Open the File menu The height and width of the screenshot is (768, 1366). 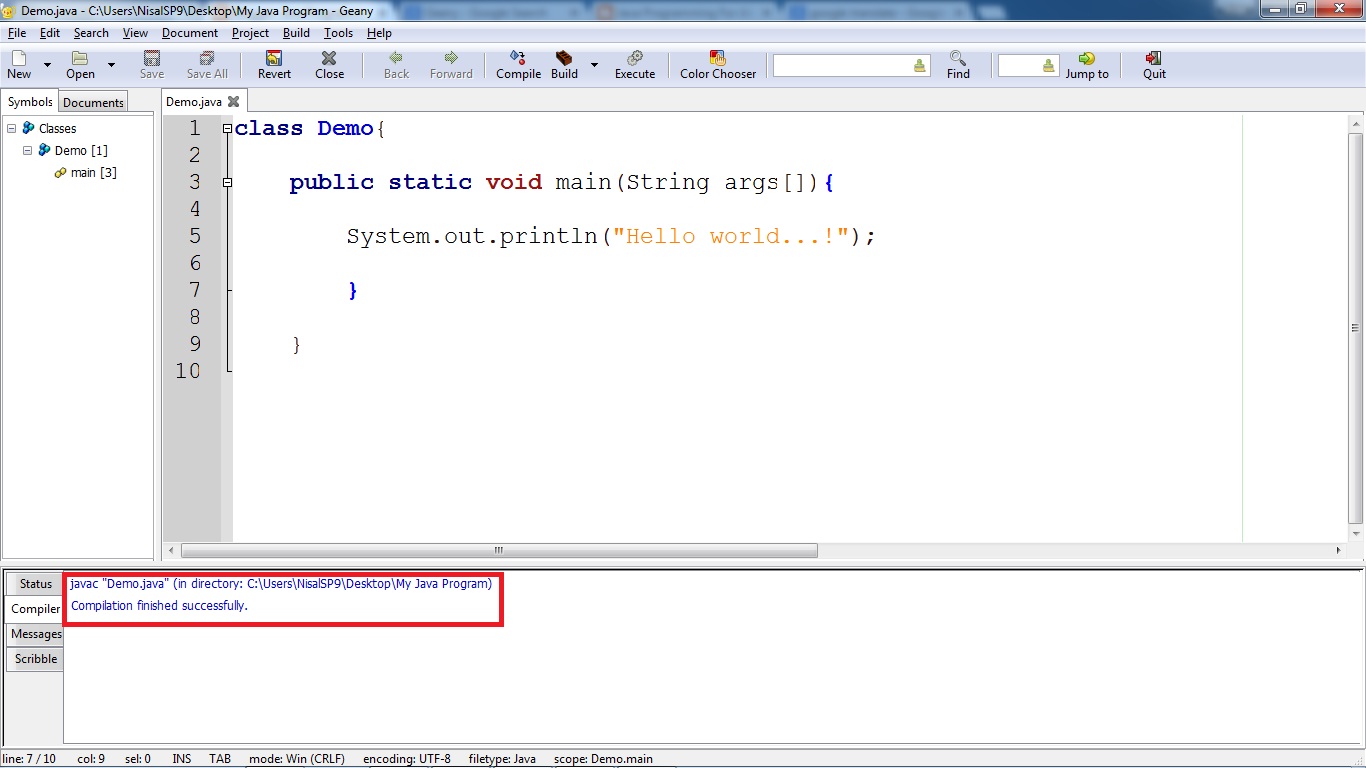point(17,33)
